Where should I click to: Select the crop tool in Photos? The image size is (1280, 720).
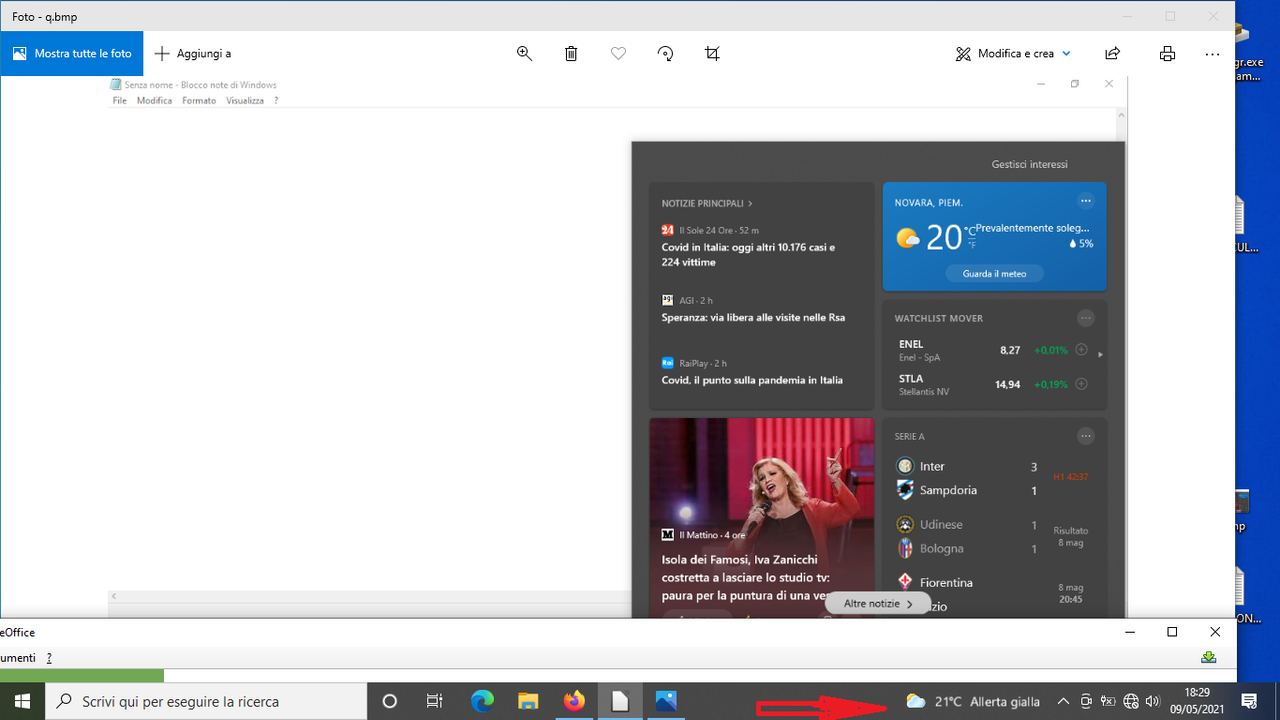point(712,54)
